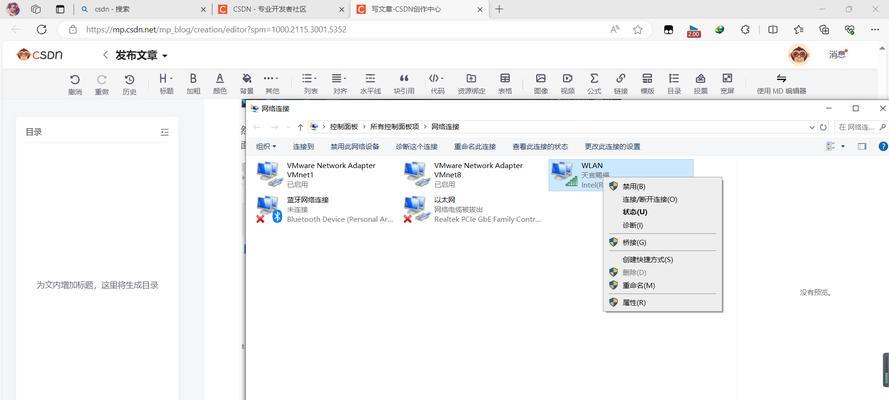Click the back arrow beside 发布文章
889x400 pixels.
coord(105,55)
